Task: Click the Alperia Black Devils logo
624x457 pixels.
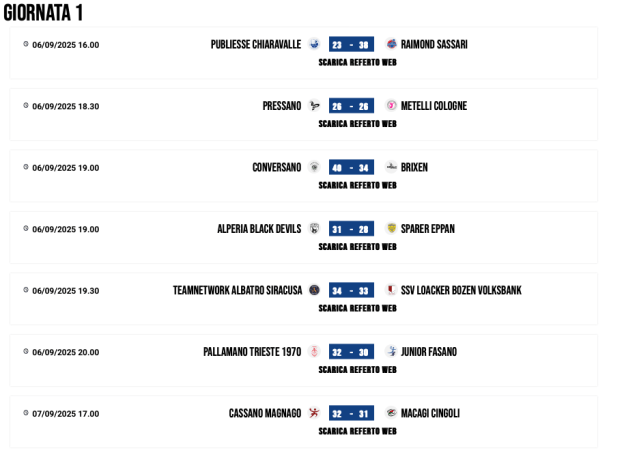Action: (314, 229)
